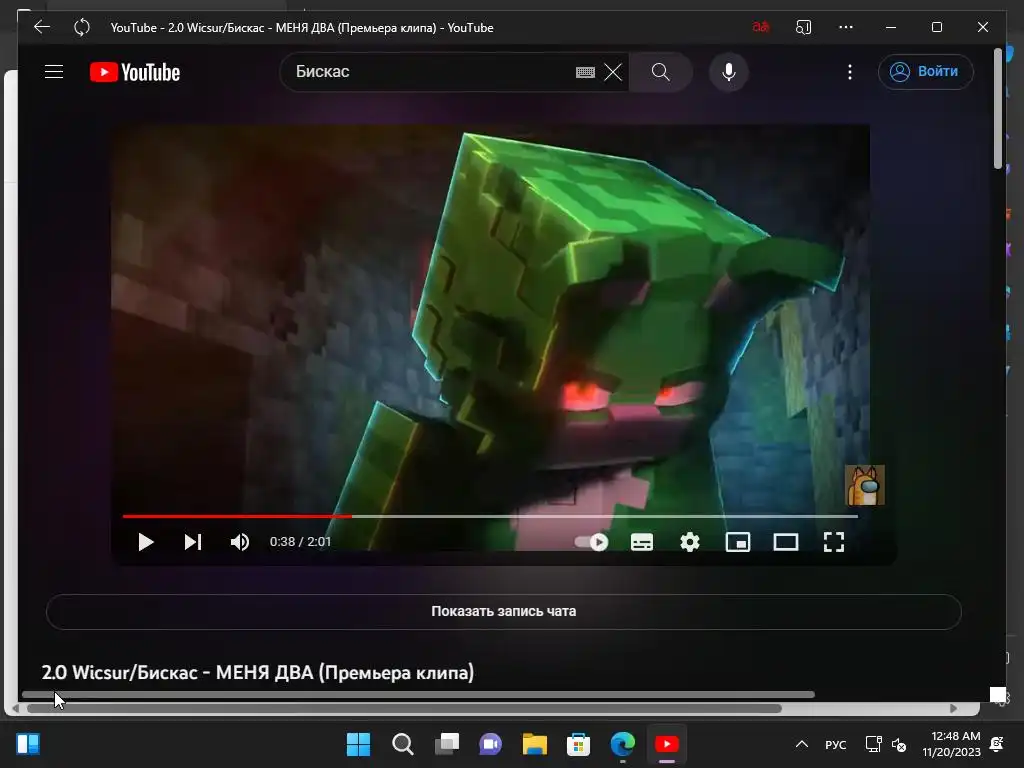The width and height of the screenshot is (1024, 768).
Task: Click the cast icon in title bar
Action: click(803, 27)
